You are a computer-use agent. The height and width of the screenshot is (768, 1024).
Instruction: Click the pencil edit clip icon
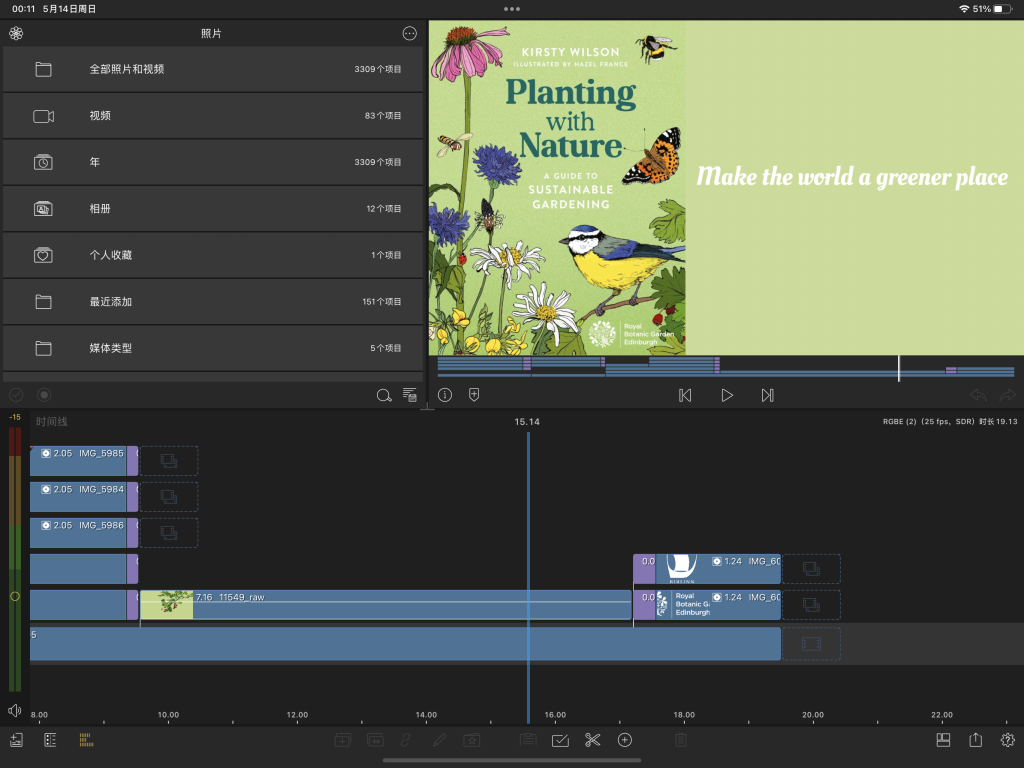click(x=439, y=740)
